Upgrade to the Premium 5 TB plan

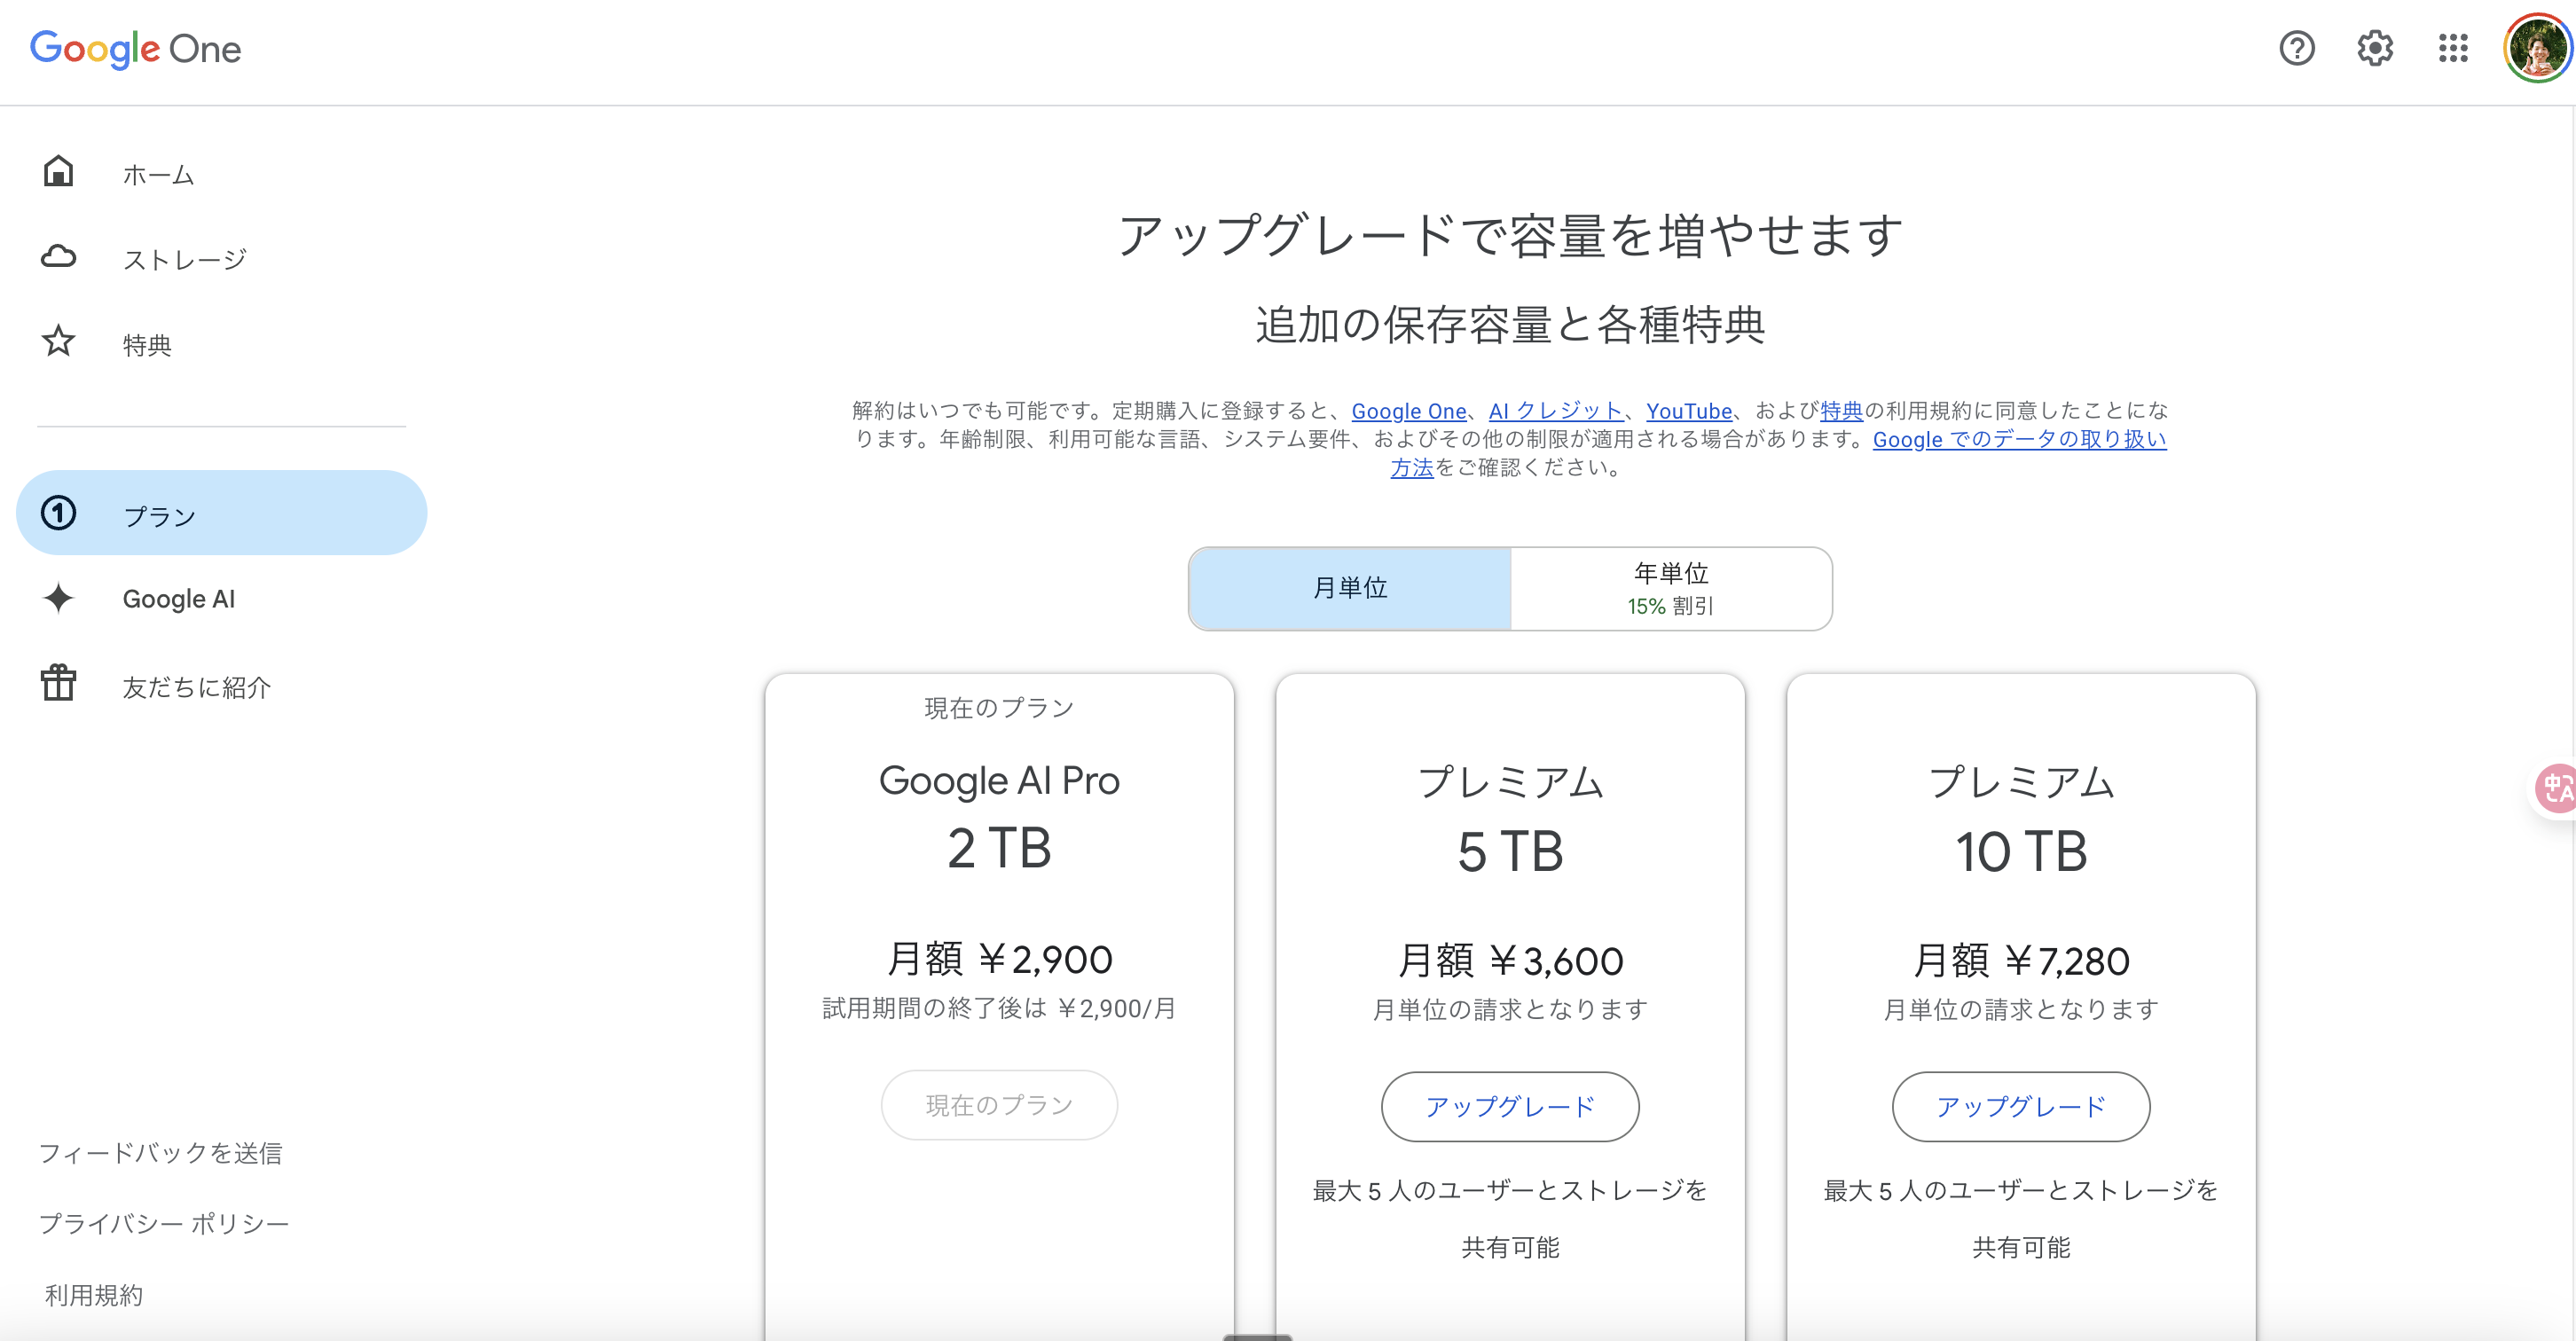1509,1106
